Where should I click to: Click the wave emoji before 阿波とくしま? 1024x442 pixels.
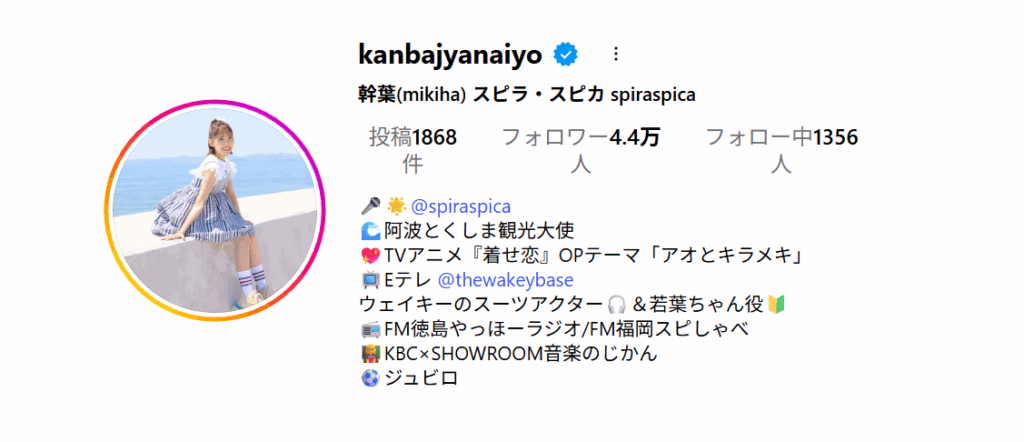point(370,231)
